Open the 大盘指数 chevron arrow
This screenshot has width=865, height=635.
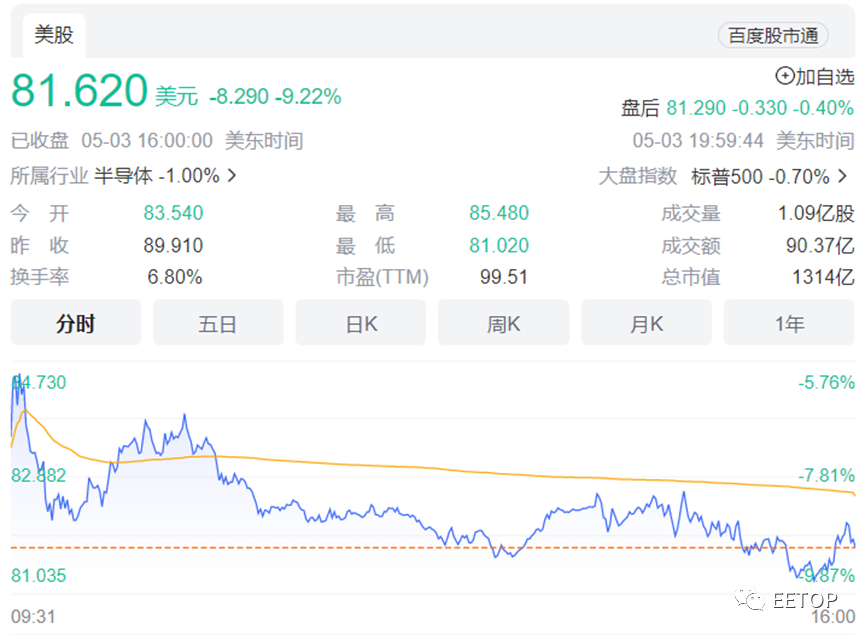point(843,171)
